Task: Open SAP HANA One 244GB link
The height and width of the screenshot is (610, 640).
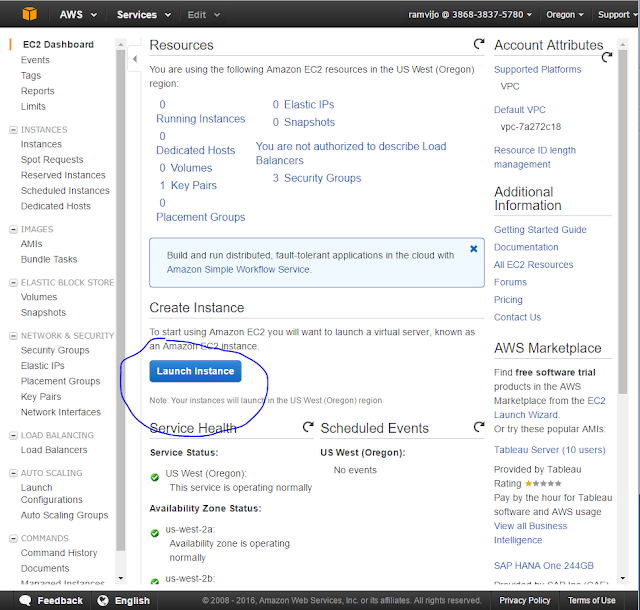Action: [x=544, y=565]
